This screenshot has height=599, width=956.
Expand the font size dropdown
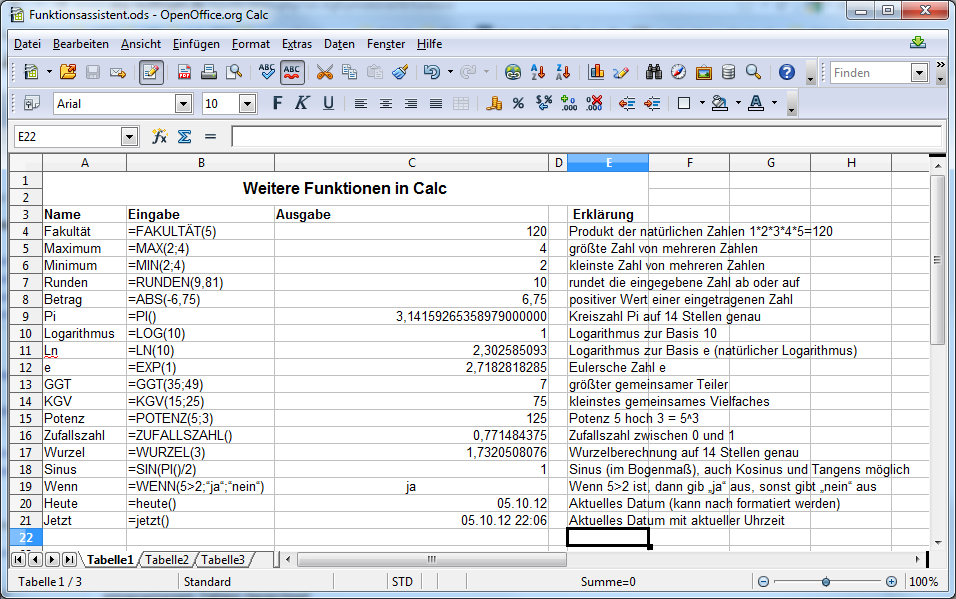coord(247,104)
